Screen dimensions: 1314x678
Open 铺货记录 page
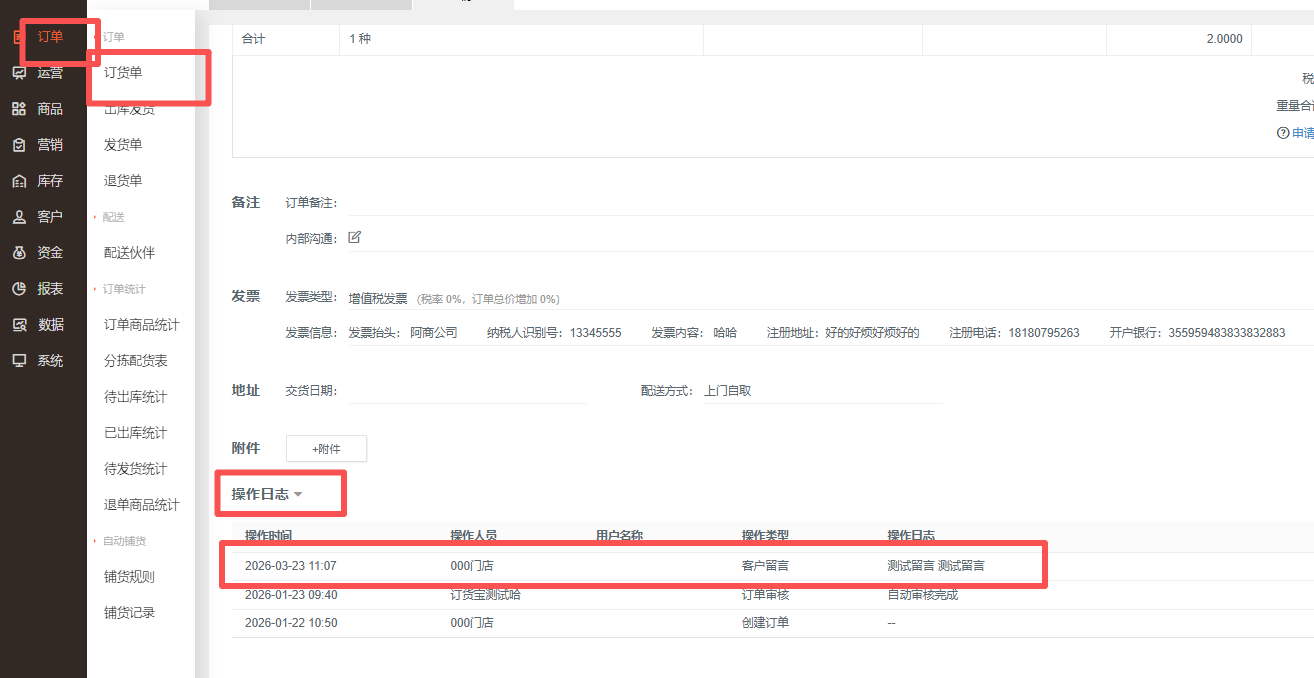coord(129,613)
